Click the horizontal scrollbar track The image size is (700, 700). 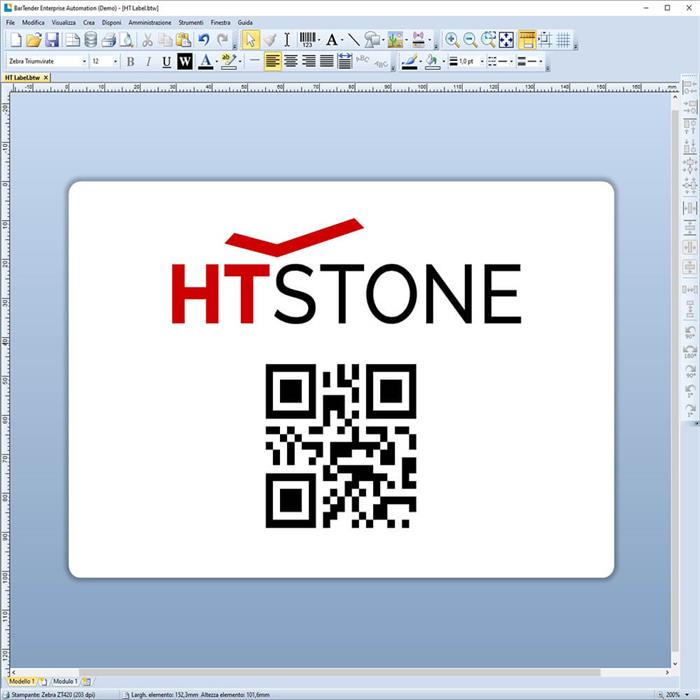(x=339, y=672)
